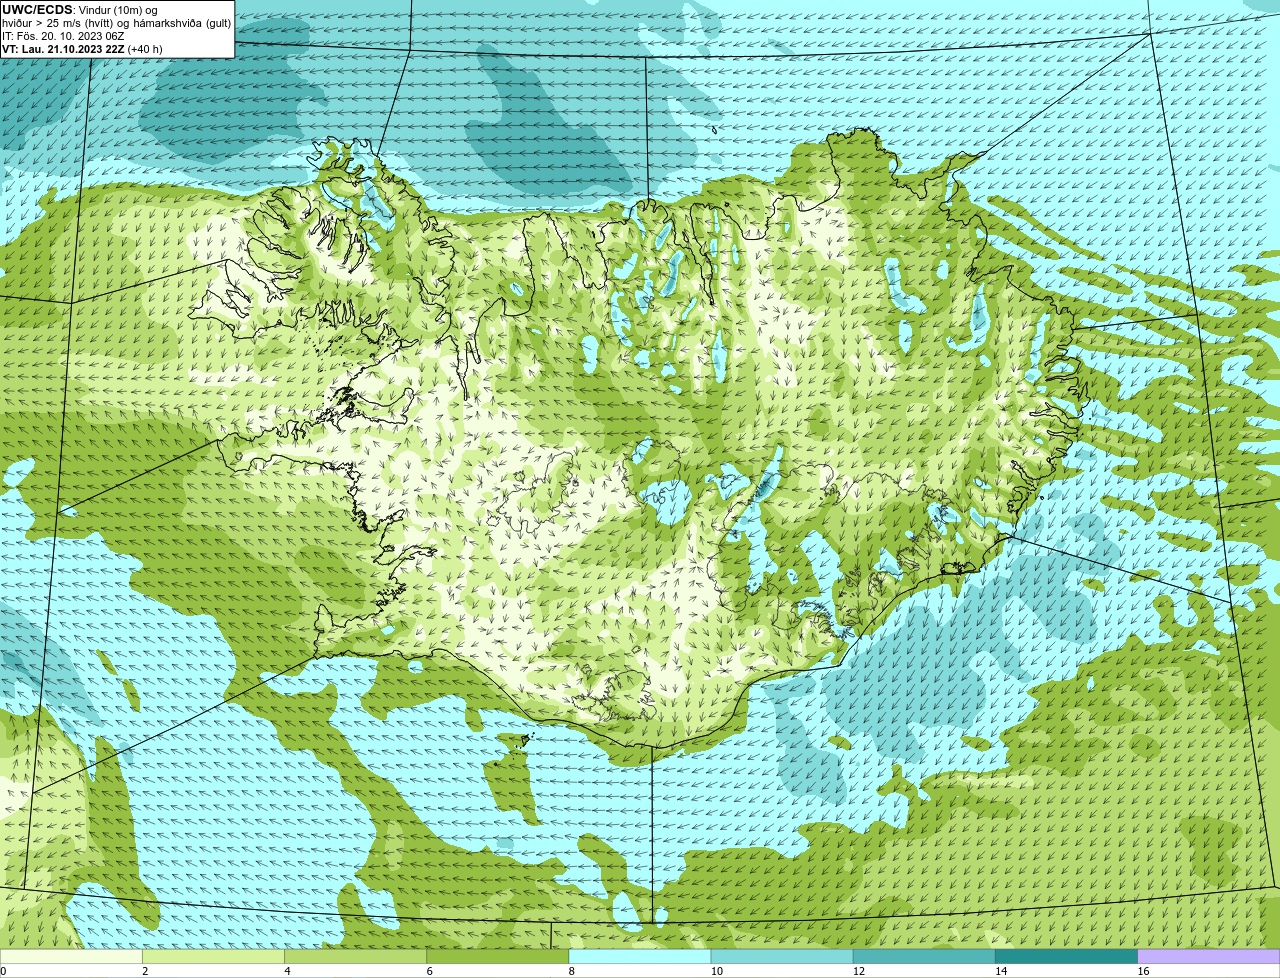Select the 2–4 m/s light green legend swatch
This screenshot has height=978, width=1280.
point(213,957)
